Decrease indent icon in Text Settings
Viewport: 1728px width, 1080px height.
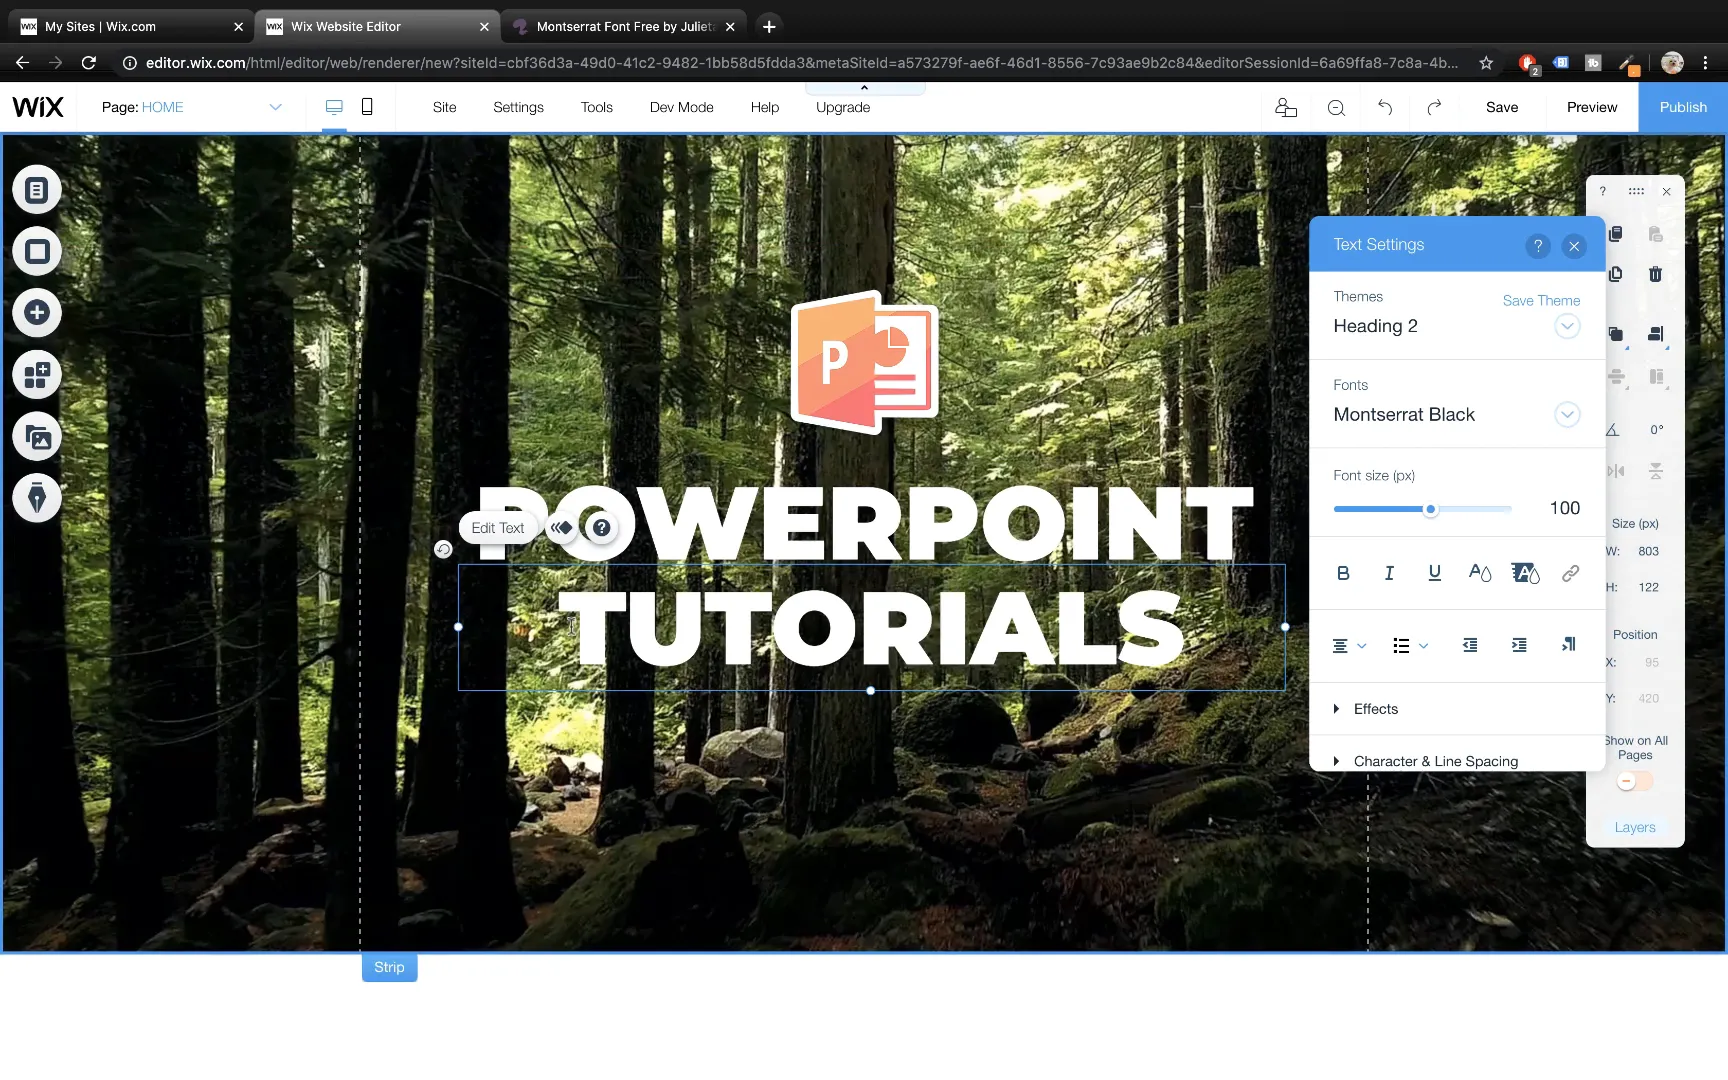(1470, 646)
